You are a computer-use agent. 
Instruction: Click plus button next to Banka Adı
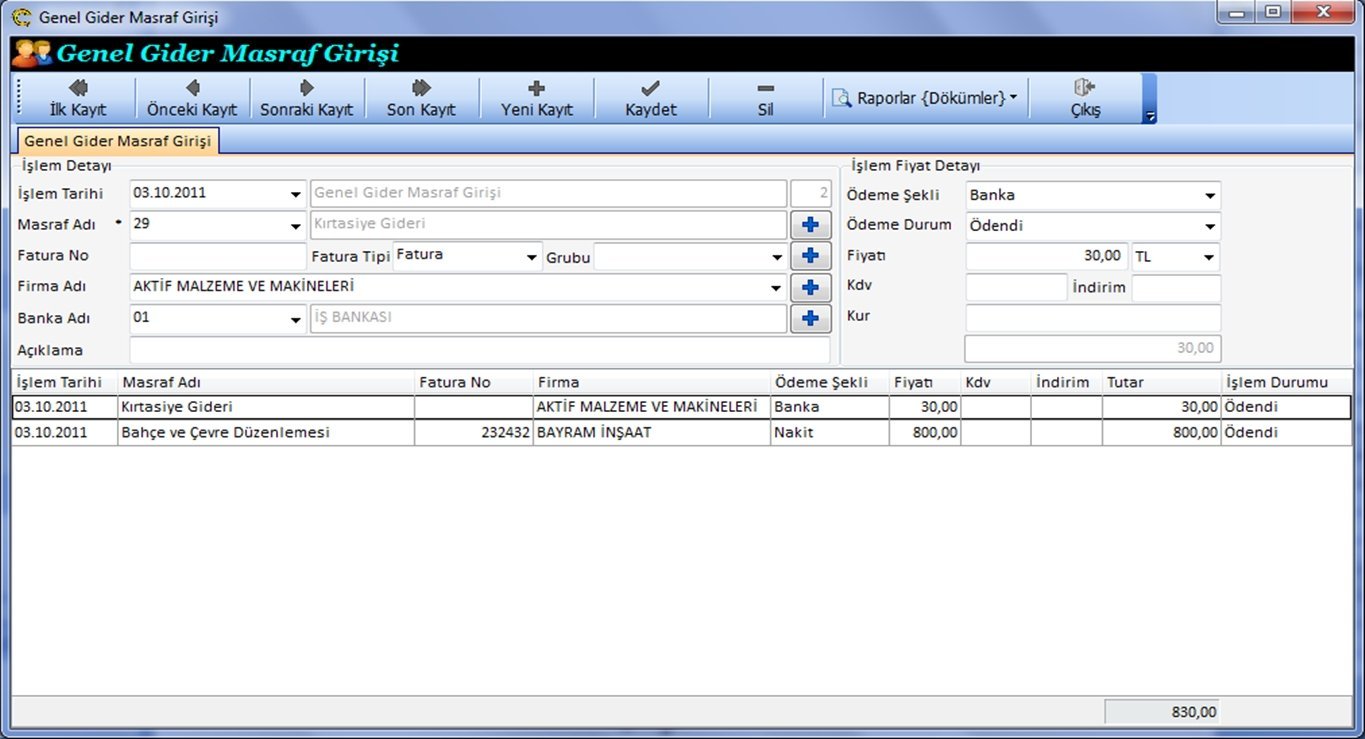(x=810, y=319)
